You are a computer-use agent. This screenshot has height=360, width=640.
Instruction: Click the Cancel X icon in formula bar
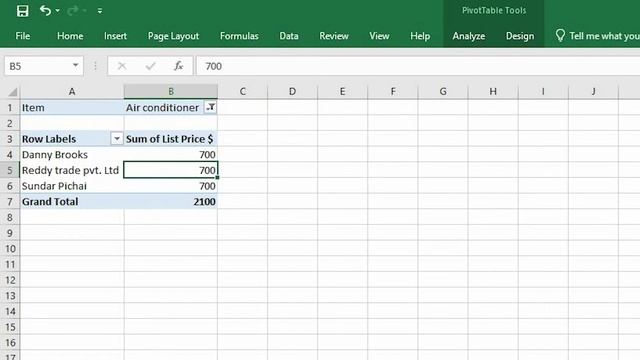point(122,66)
